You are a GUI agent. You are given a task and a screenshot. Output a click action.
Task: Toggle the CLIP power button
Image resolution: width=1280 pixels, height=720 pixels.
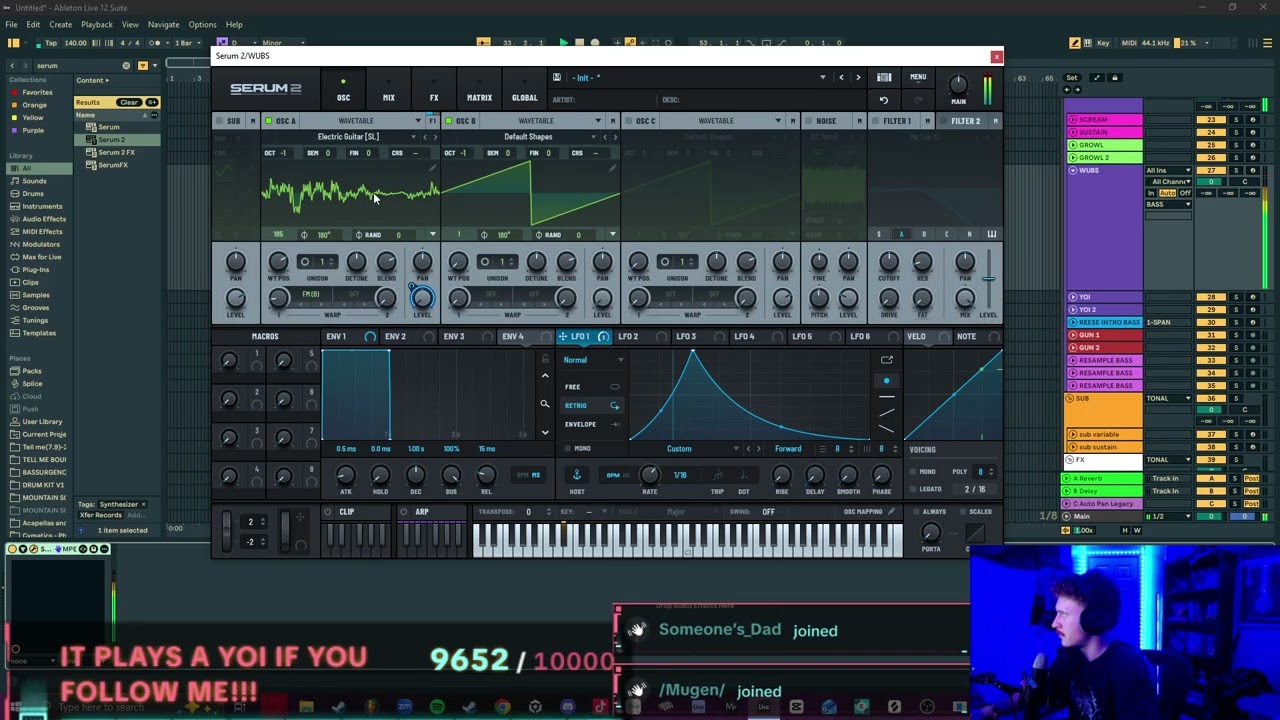click(x=327, y=512)
